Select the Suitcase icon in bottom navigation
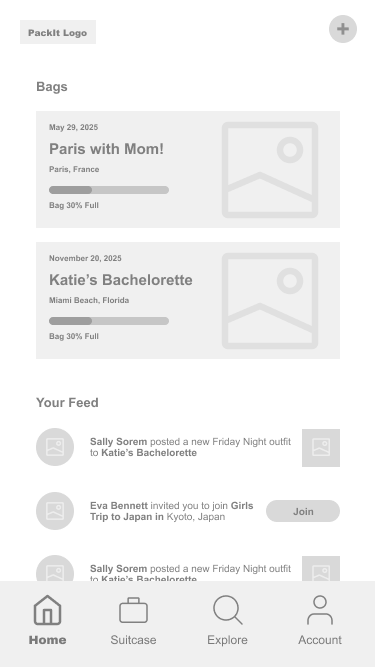Image resolution: width=375 pixels, height=667 pixels. [x=134, y=610]
